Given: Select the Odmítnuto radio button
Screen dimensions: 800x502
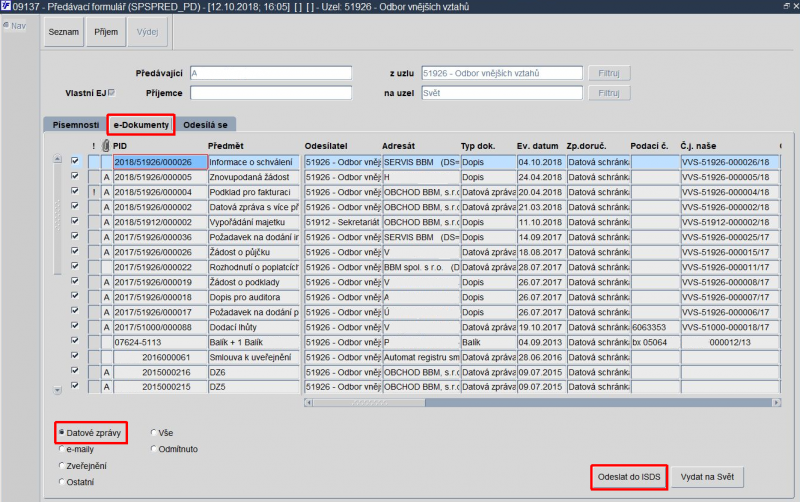Looking at the screenshot, I should [x=153, y=449].
